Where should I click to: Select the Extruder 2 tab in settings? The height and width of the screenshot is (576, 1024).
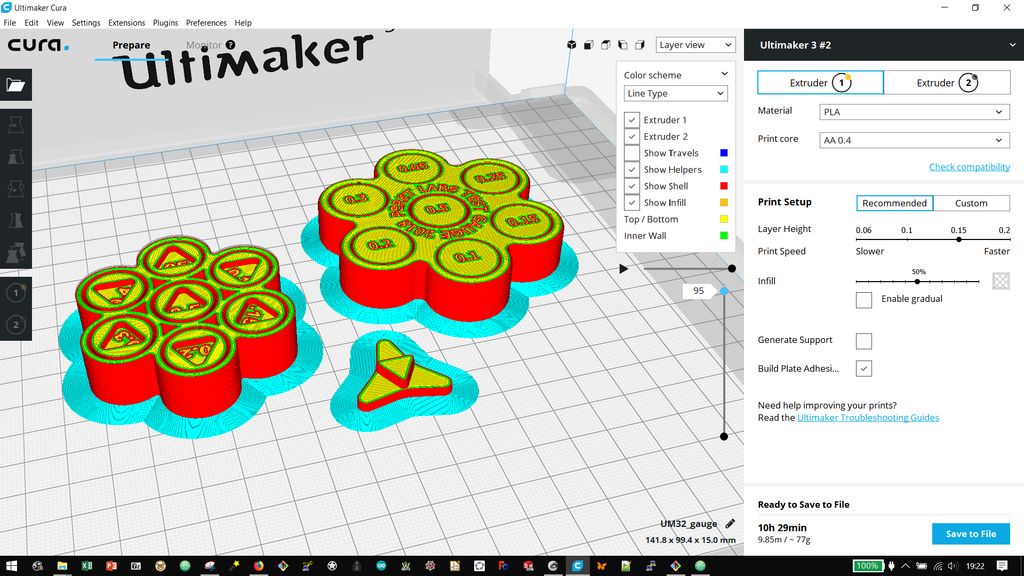pos(947,83)
